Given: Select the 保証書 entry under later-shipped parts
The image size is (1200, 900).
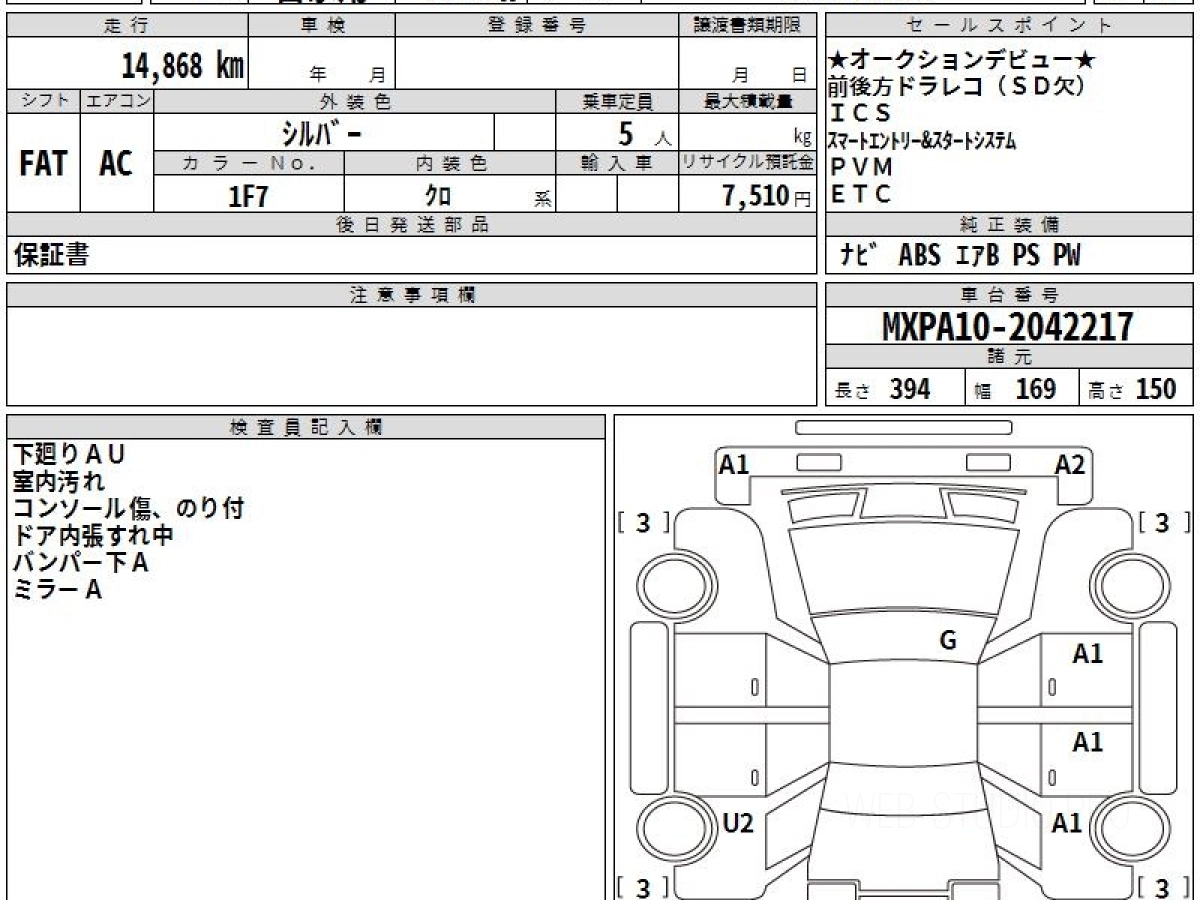Looking at the screenshot, I should [x=52, y=256].
